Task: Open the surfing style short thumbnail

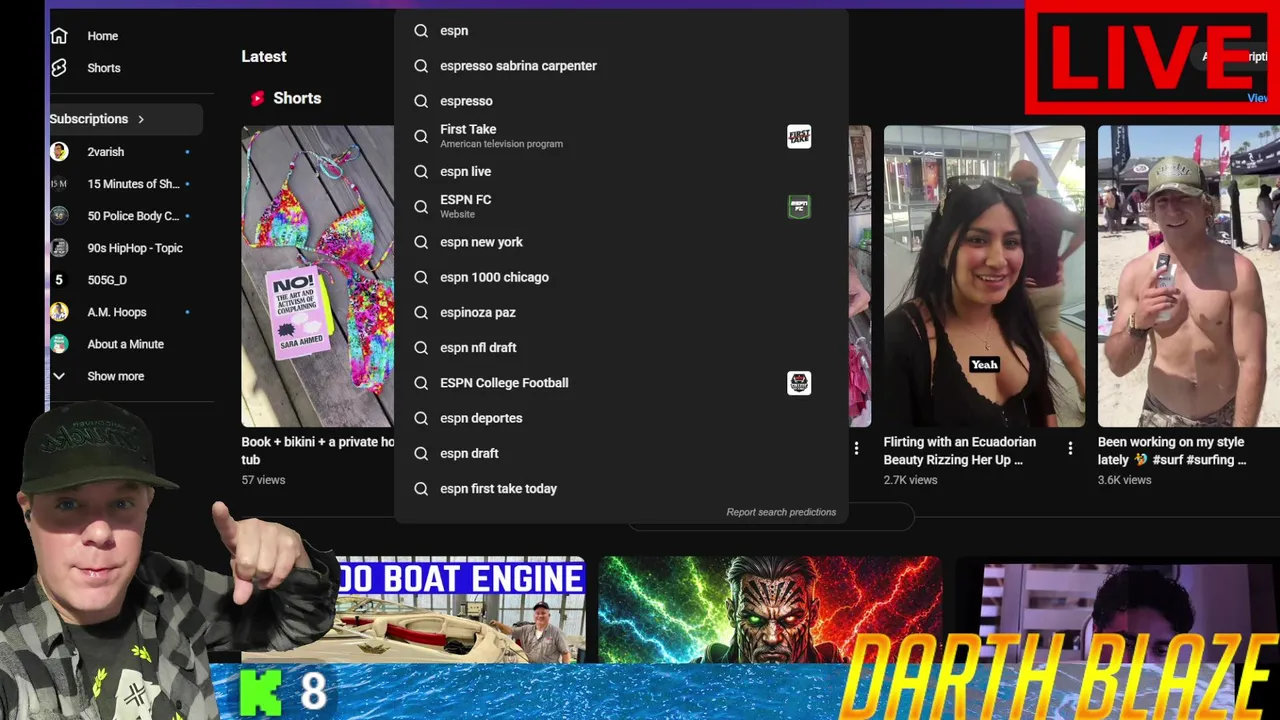Action: click(1189, 276)
